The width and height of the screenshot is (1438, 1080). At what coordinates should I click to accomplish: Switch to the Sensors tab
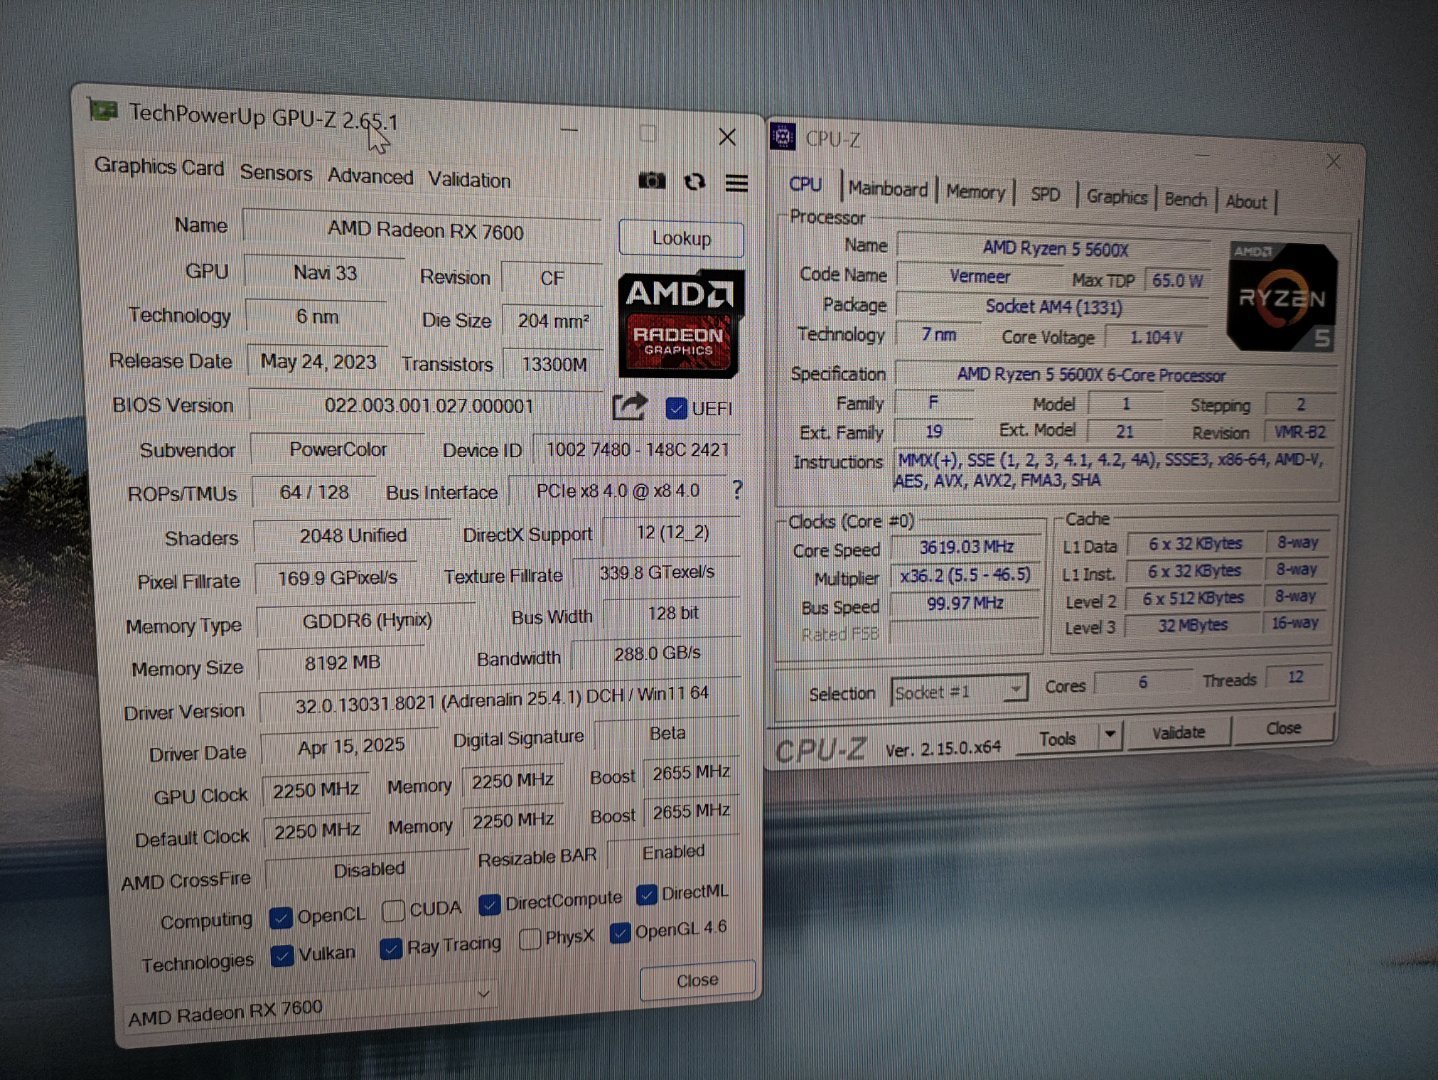click(x=276, y=173)
